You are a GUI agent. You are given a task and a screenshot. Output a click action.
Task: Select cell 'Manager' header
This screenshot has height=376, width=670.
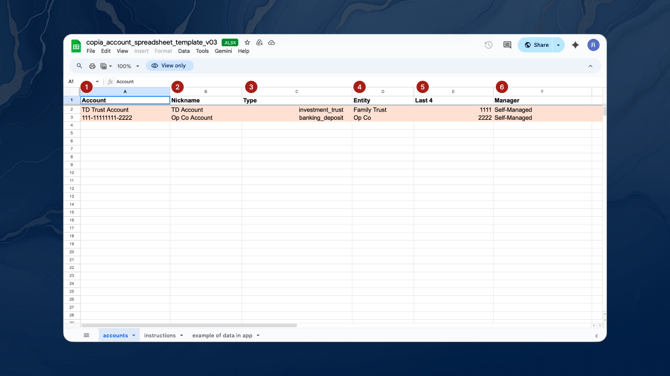point(542,100)
